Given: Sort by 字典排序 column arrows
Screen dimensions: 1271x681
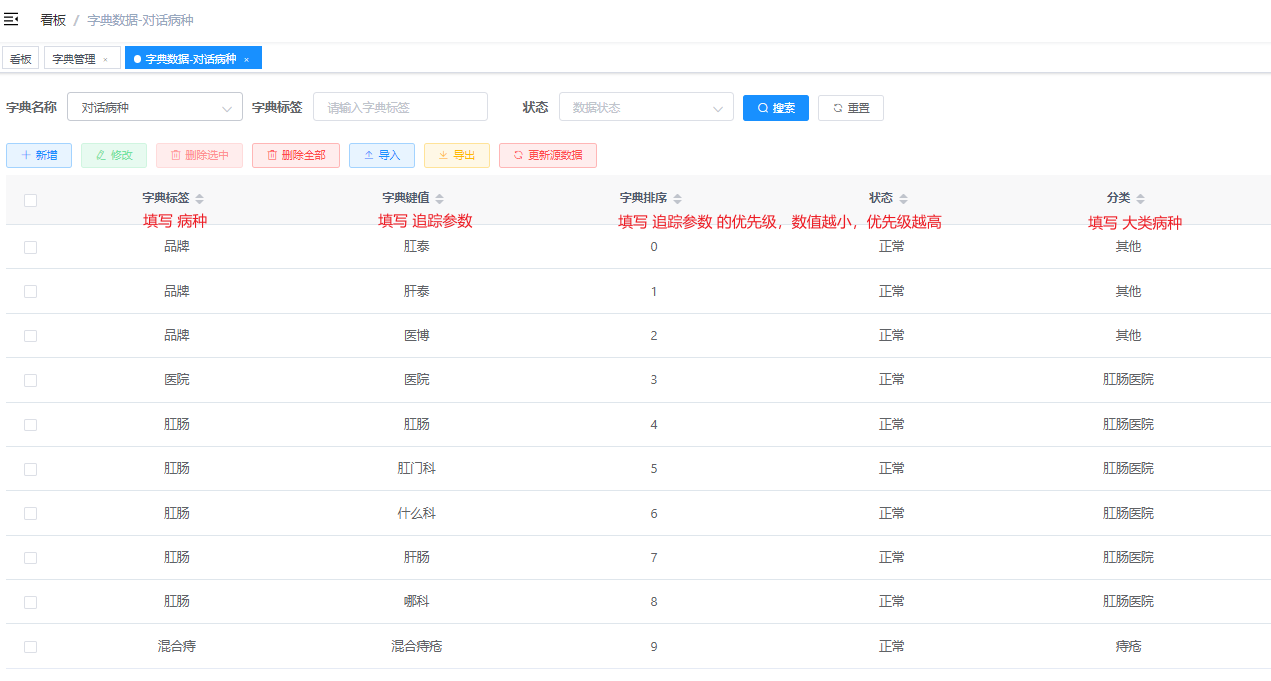Looking at the screenshot, I should (x=677, y=198).
